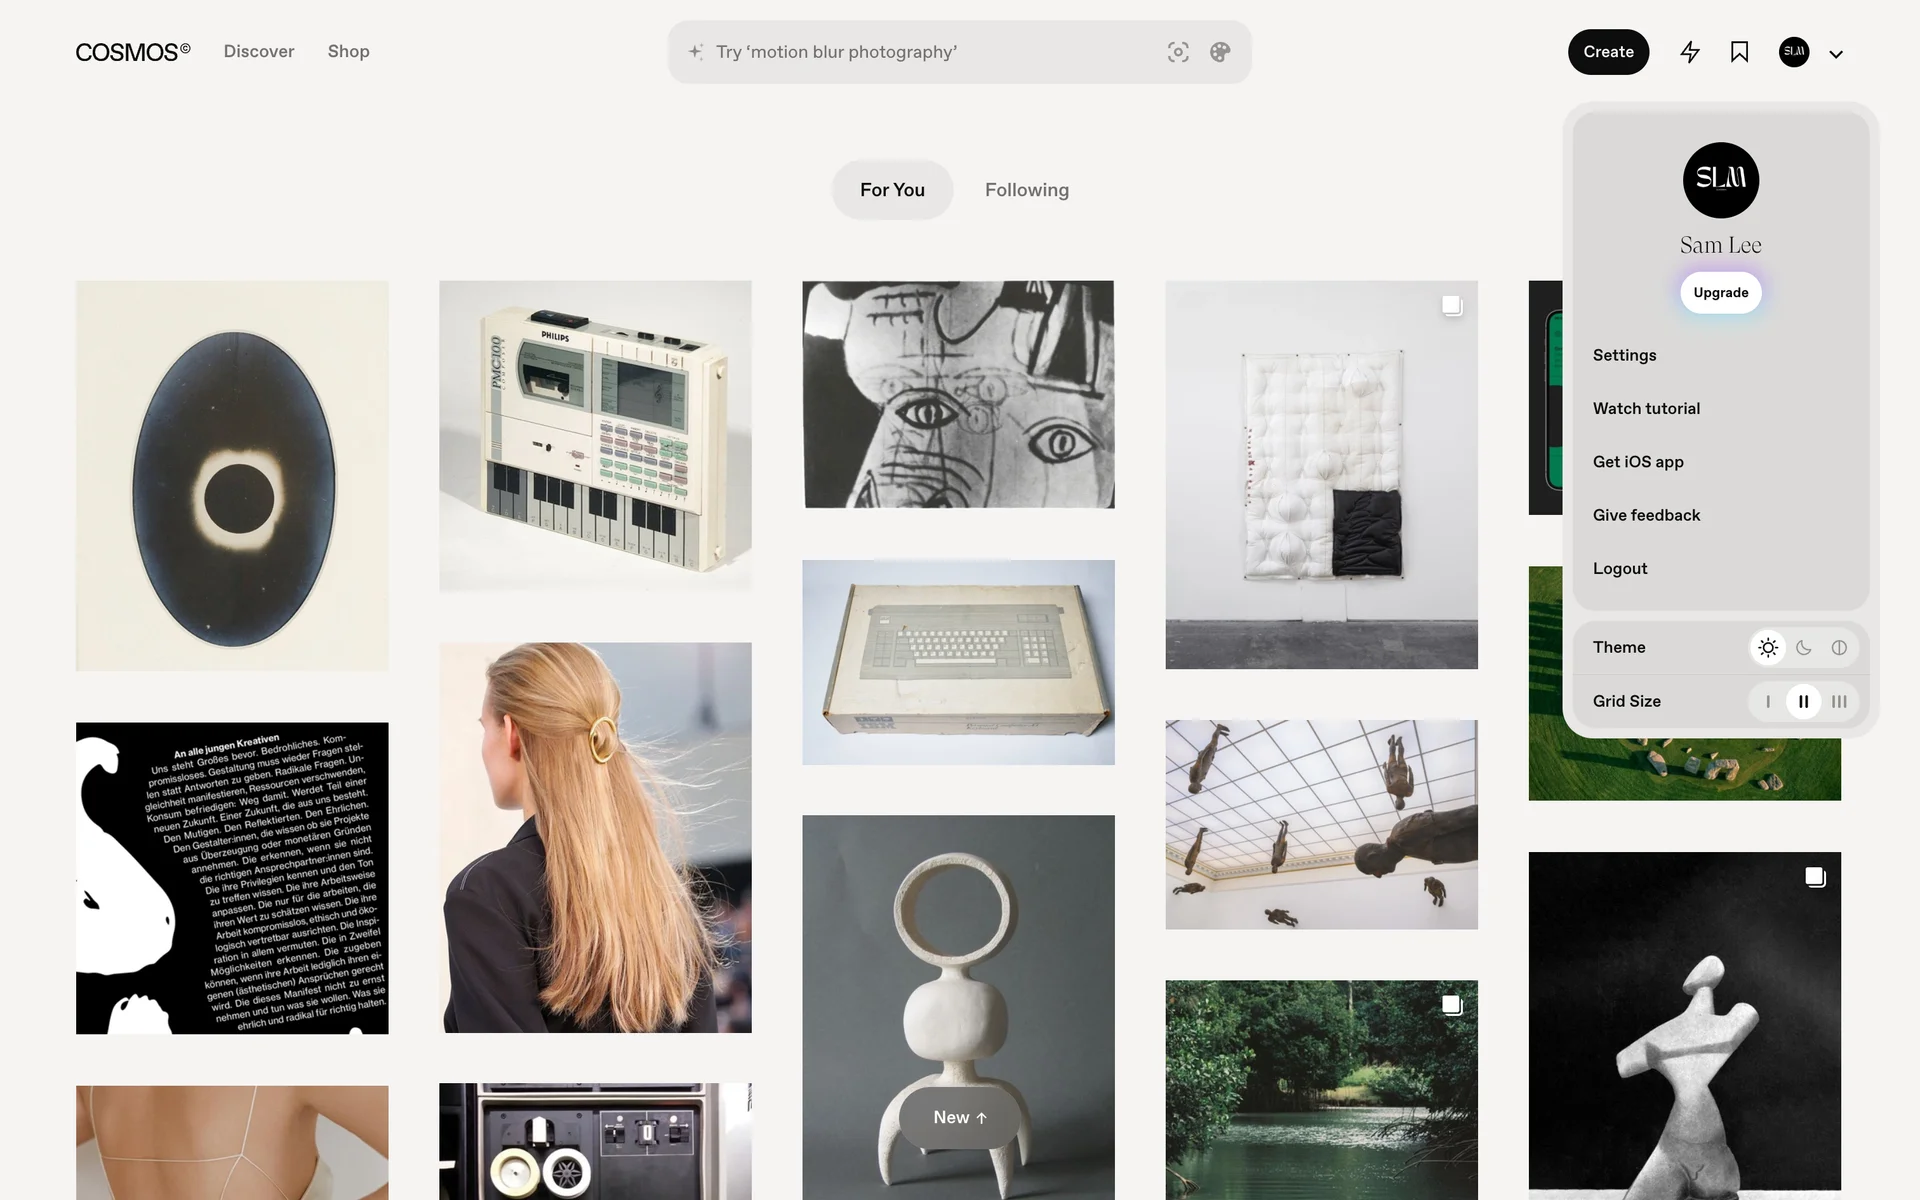Screen dimensions: 1920x1200
Task: Click the Upgrade button
Action: point(1720,293)
